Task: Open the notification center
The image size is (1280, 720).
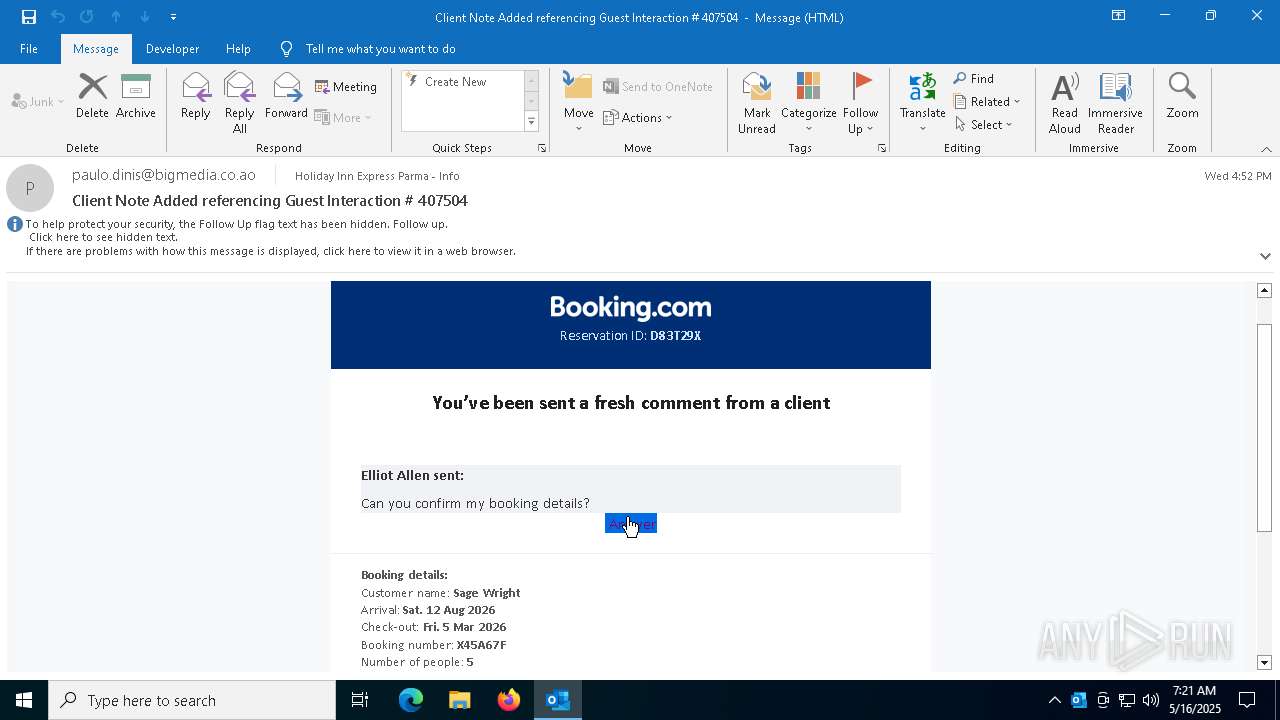Action: coord(1247,700)
